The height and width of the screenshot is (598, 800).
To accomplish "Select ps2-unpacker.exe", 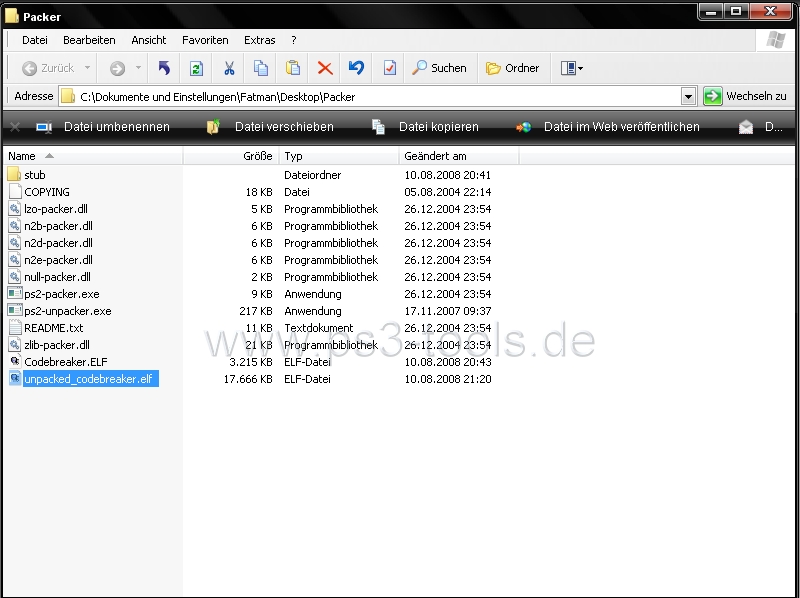I will [x=68, y=311].
